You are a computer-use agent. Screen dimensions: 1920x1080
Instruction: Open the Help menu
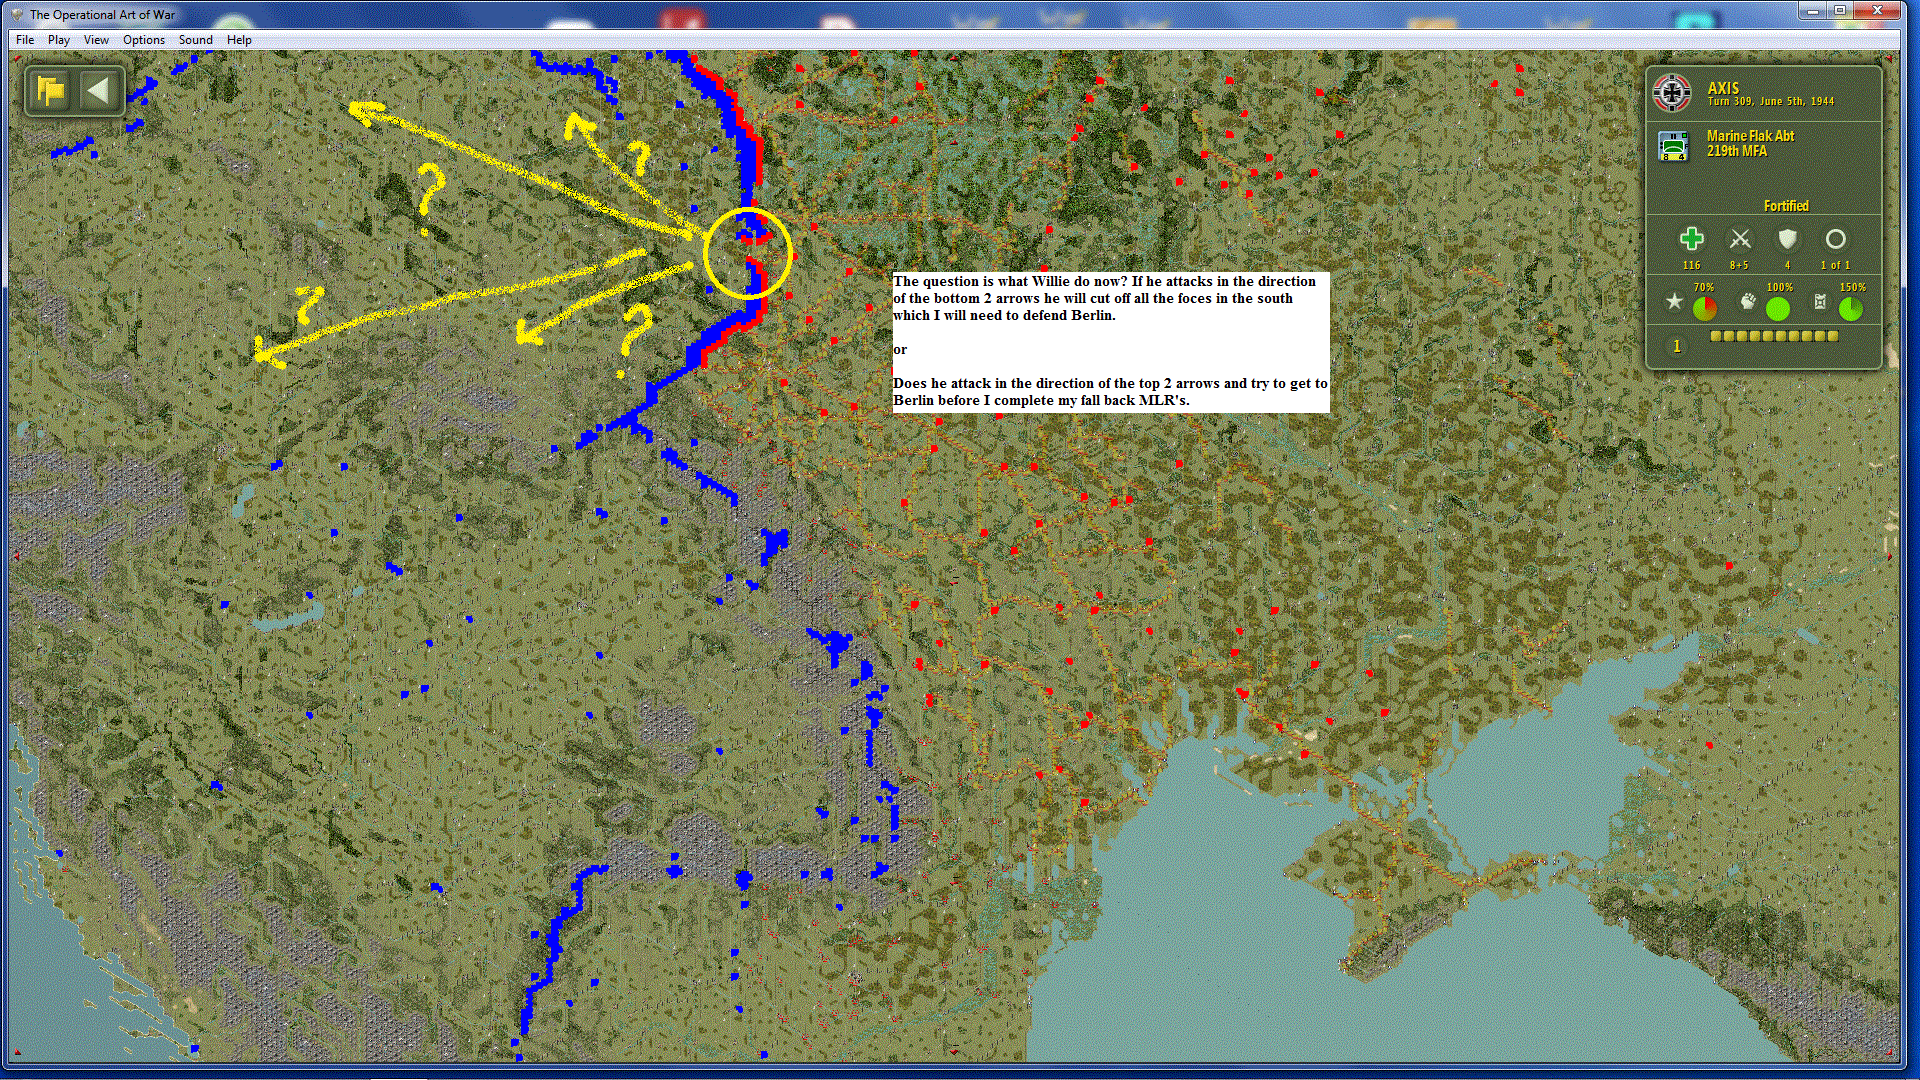(x=239, y=40)
